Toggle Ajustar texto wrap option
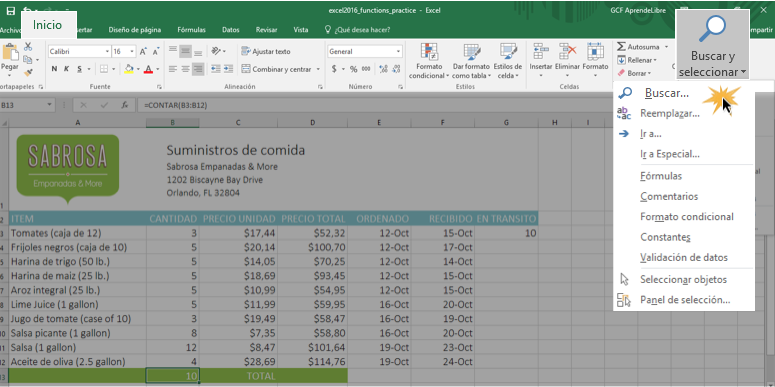The height and width of the screenshot is (387, 775). pos(266,51)
